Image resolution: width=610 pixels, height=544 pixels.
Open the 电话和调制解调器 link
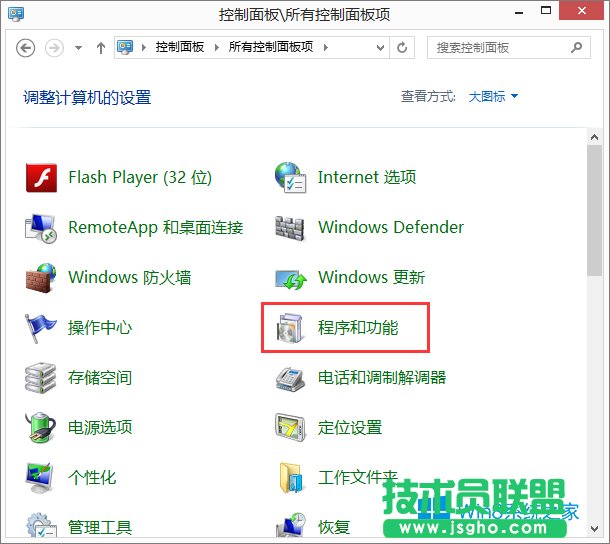point(382,377)
